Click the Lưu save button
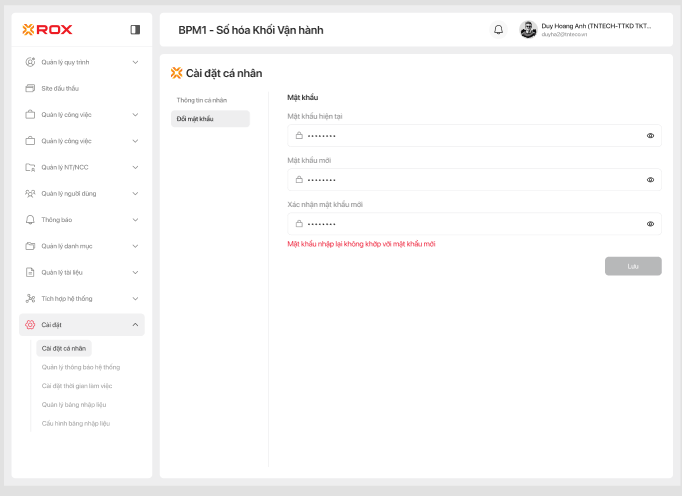 coord(633,266)
